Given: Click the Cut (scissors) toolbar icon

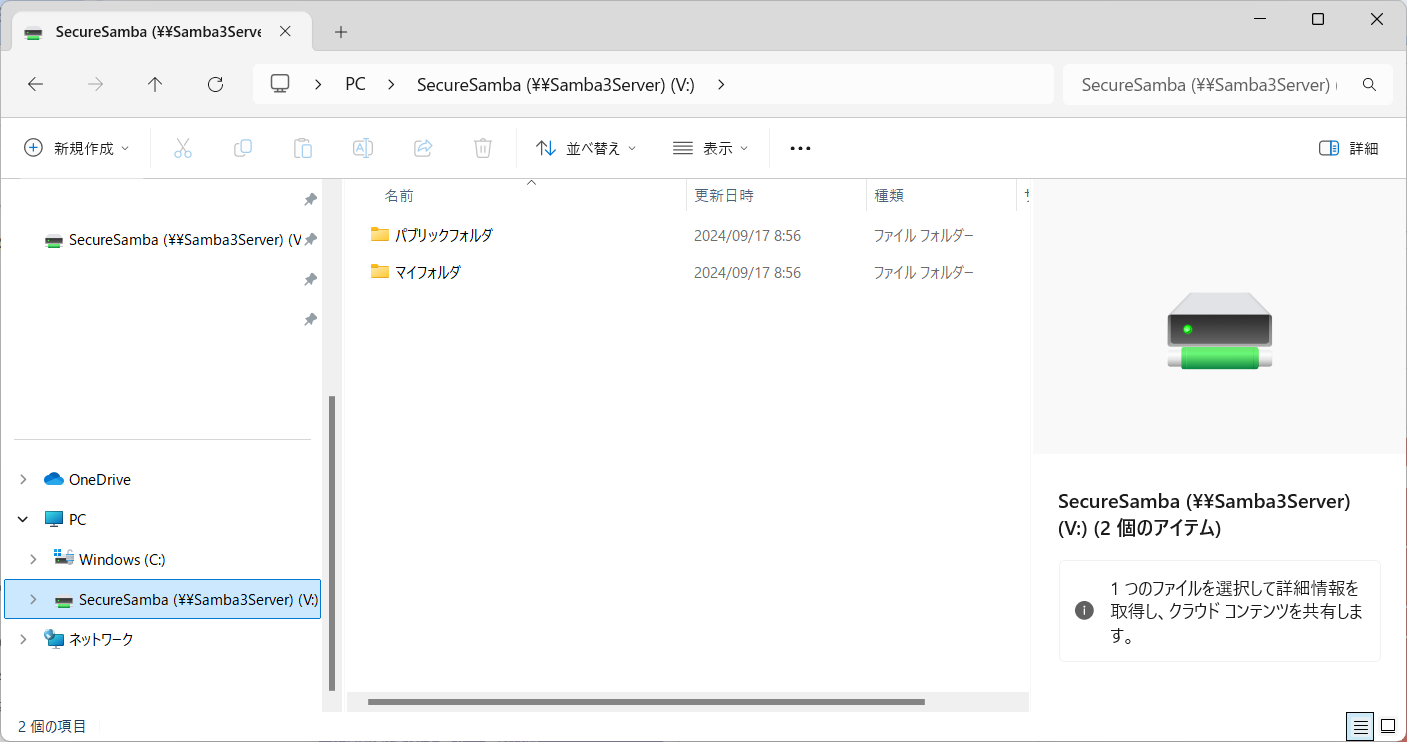Looking at the screenshot, I should tap(182, 148).
